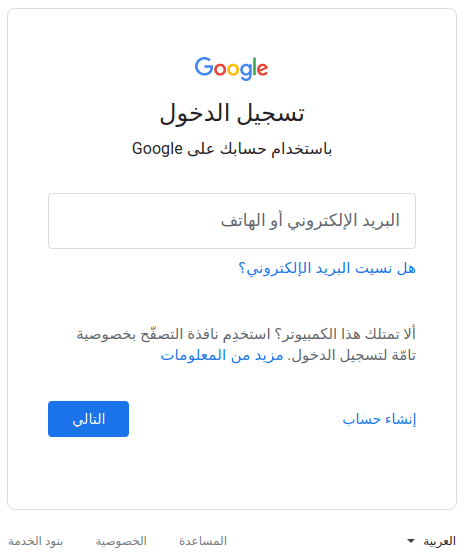Open the هل نسيت البريد الإلكتروني؟ link
Viewport: 469px width, 558px height.
(327, 268)
